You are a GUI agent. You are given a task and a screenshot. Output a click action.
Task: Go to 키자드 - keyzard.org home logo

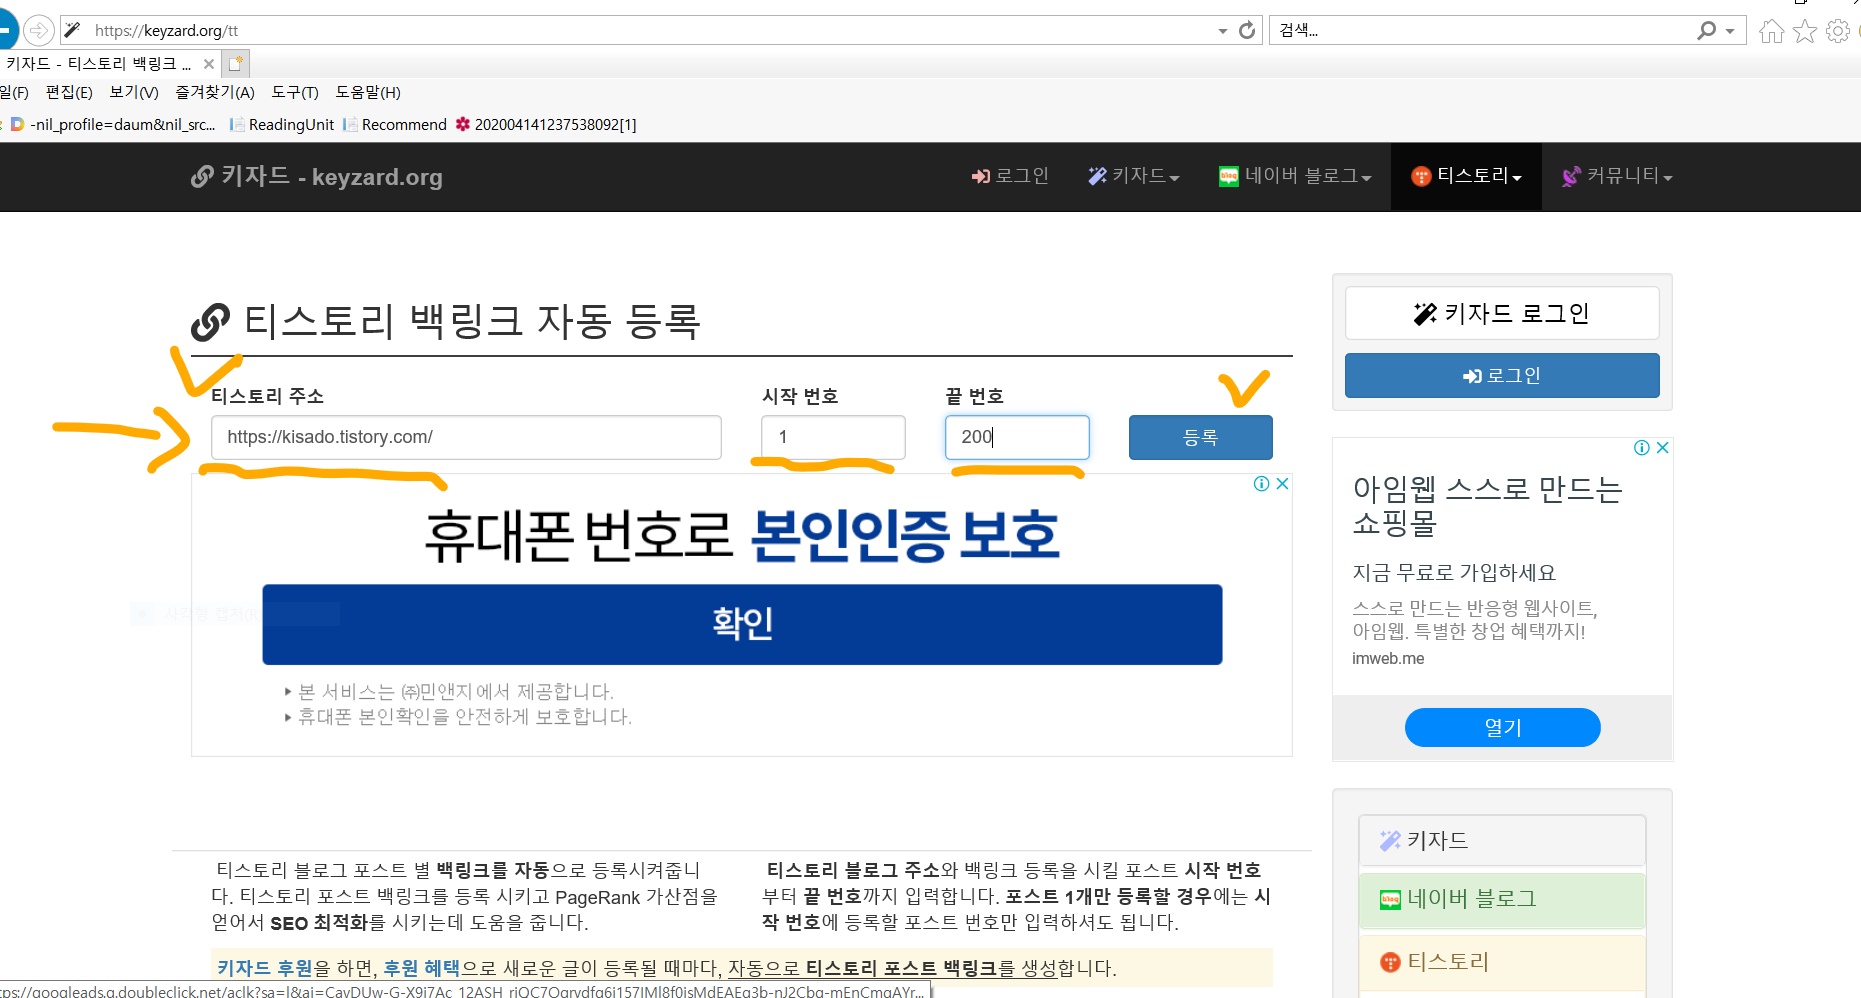(x=317, y=177)
